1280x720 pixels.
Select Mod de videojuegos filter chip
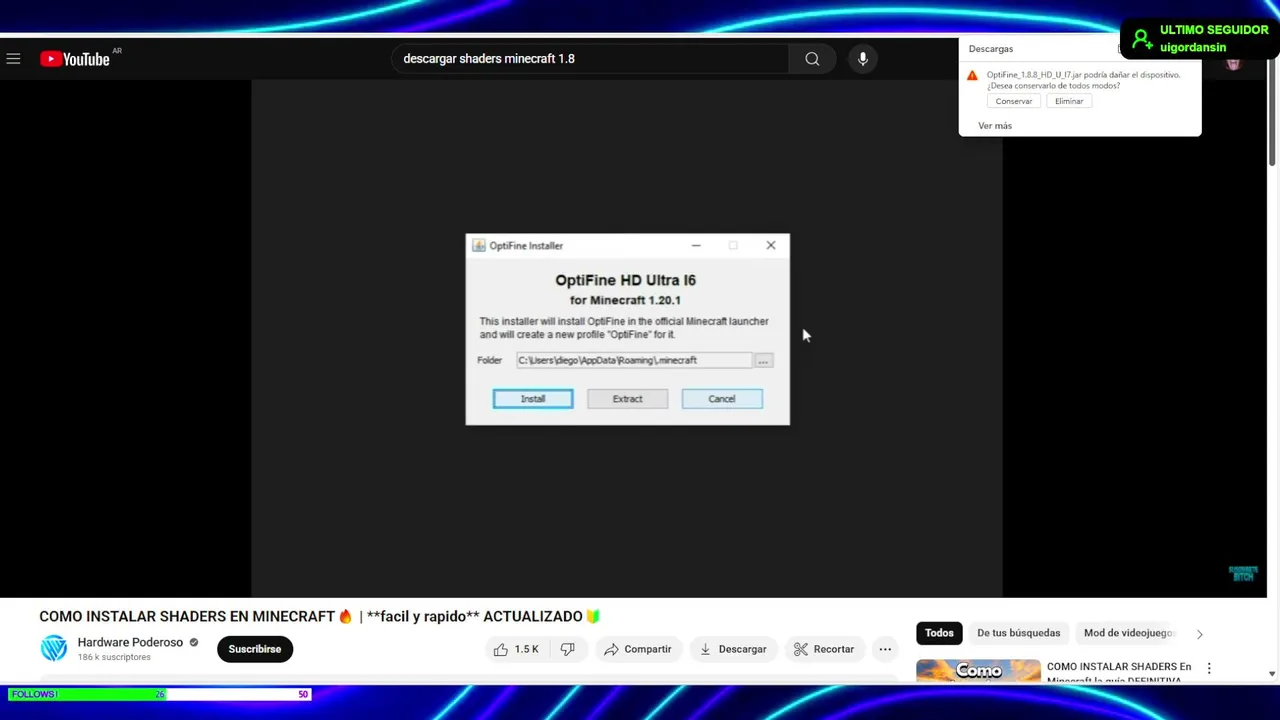[x=1128, y=633]
